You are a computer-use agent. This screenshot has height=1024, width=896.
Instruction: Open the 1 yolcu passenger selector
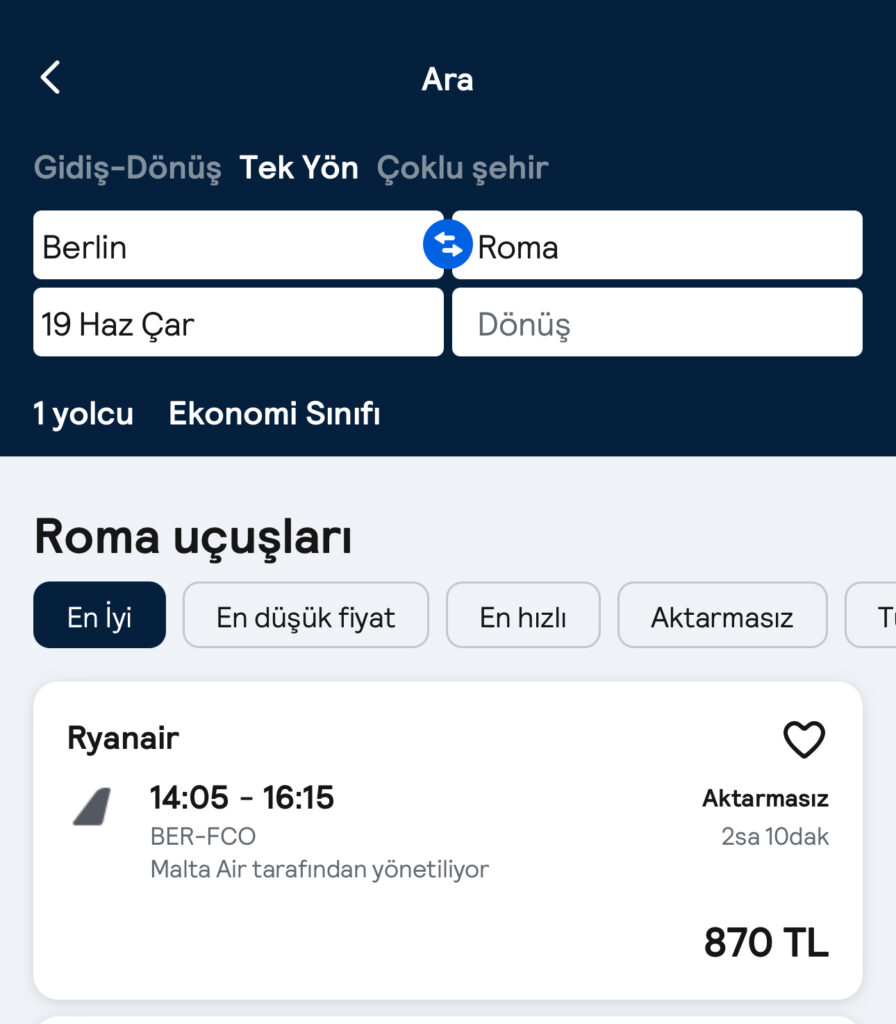(83, 414)
